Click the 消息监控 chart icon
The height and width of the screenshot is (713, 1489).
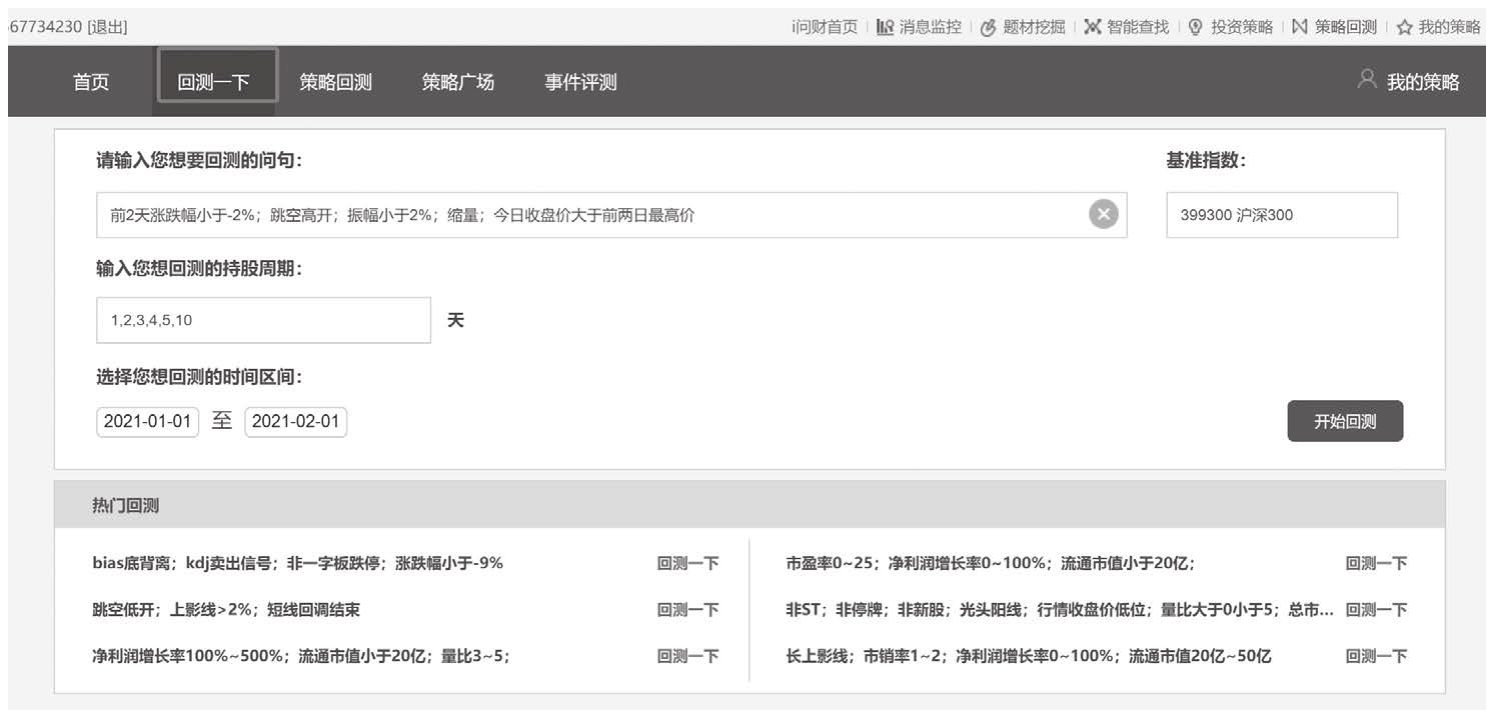pyautogui.click(x=885, y=27)
